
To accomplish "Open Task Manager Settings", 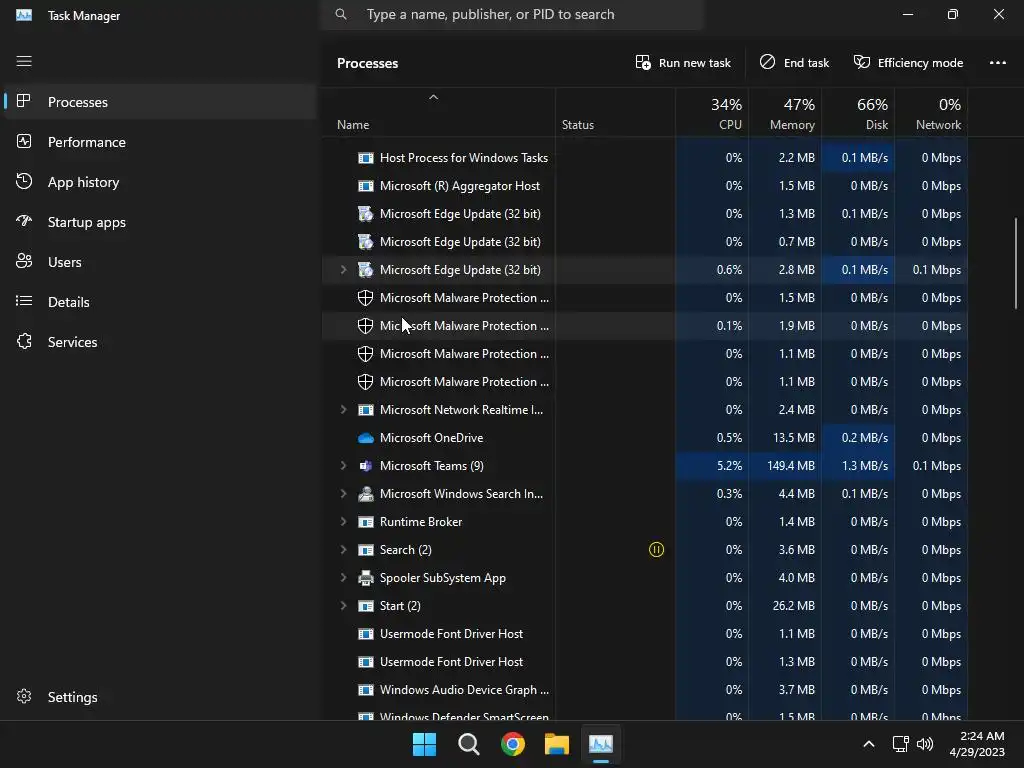I will [x=159, y=697].
